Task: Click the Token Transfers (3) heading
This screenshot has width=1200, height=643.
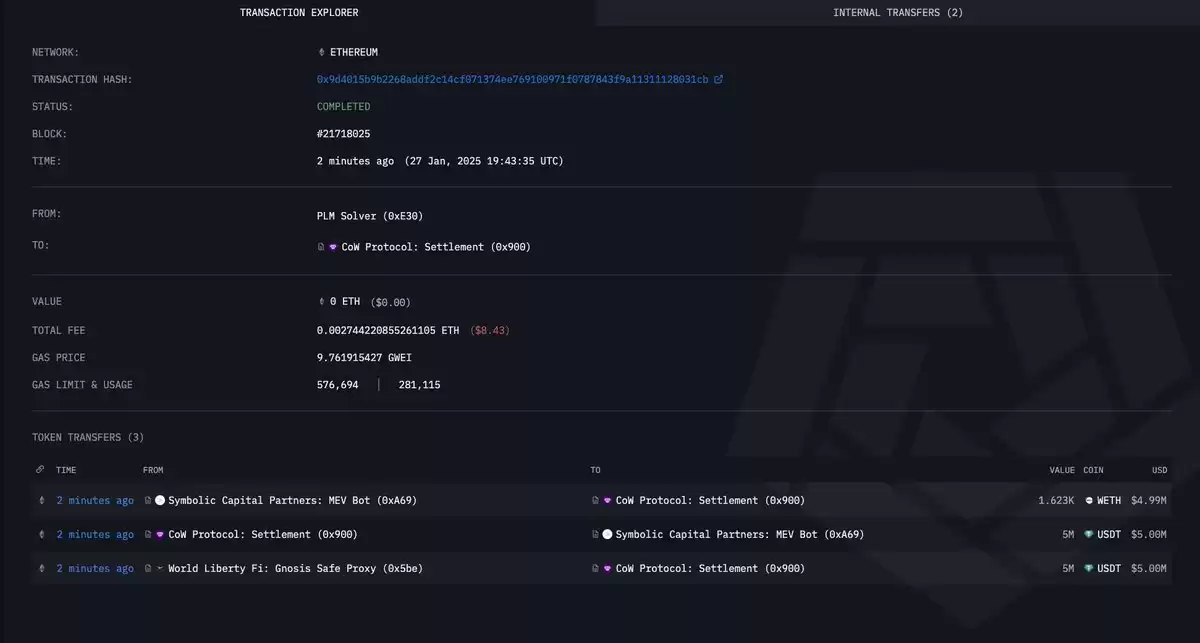Action: coord(88,438)
